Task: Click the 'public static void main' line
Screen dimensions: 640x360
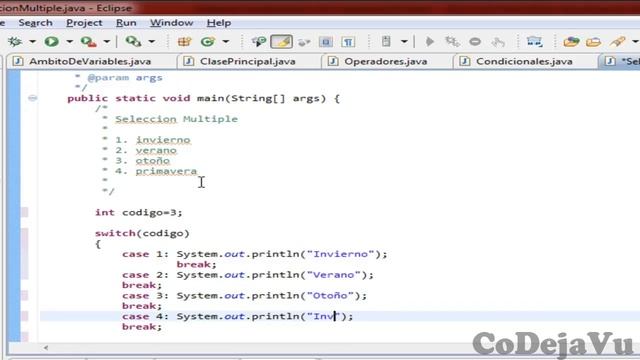Action: [x=203, y=98]
